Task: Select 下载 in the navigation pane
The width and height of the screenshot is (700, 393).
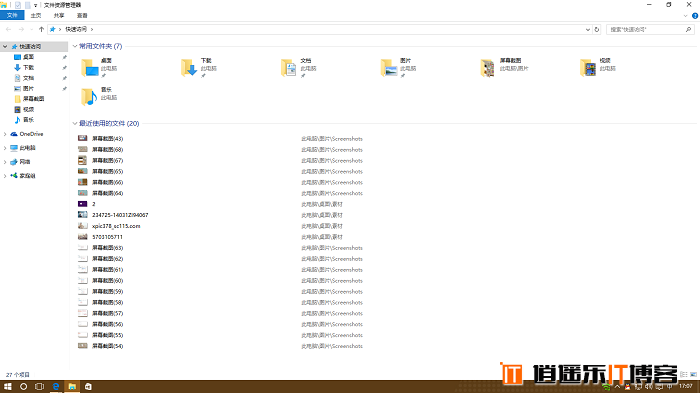Action: pyautogui.click(x=28, y=67)
